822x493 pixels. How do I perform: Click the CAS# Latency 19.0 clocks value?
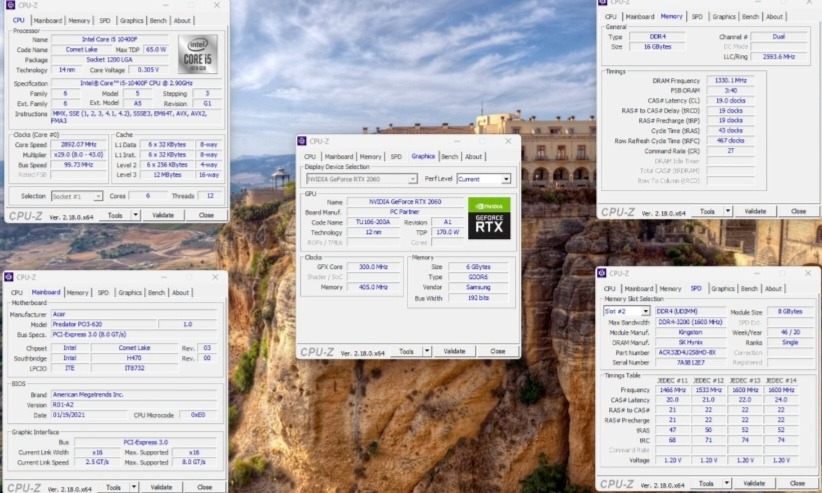pyautogui.click(x=730, y=101)
